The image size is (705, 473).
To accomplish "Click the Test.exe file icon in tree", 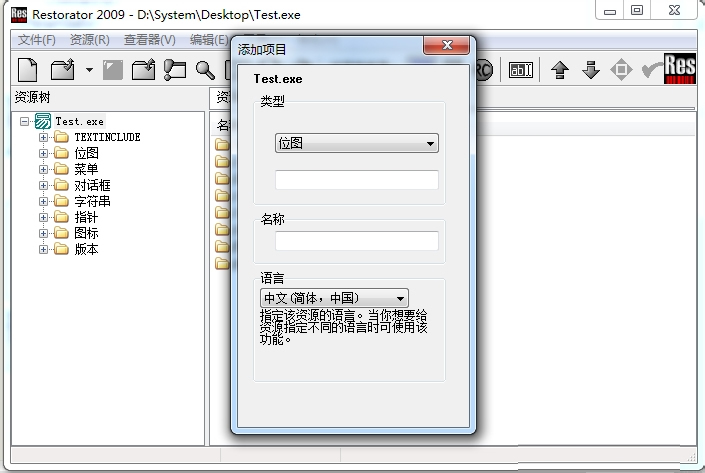I will [x=43, y=121].
